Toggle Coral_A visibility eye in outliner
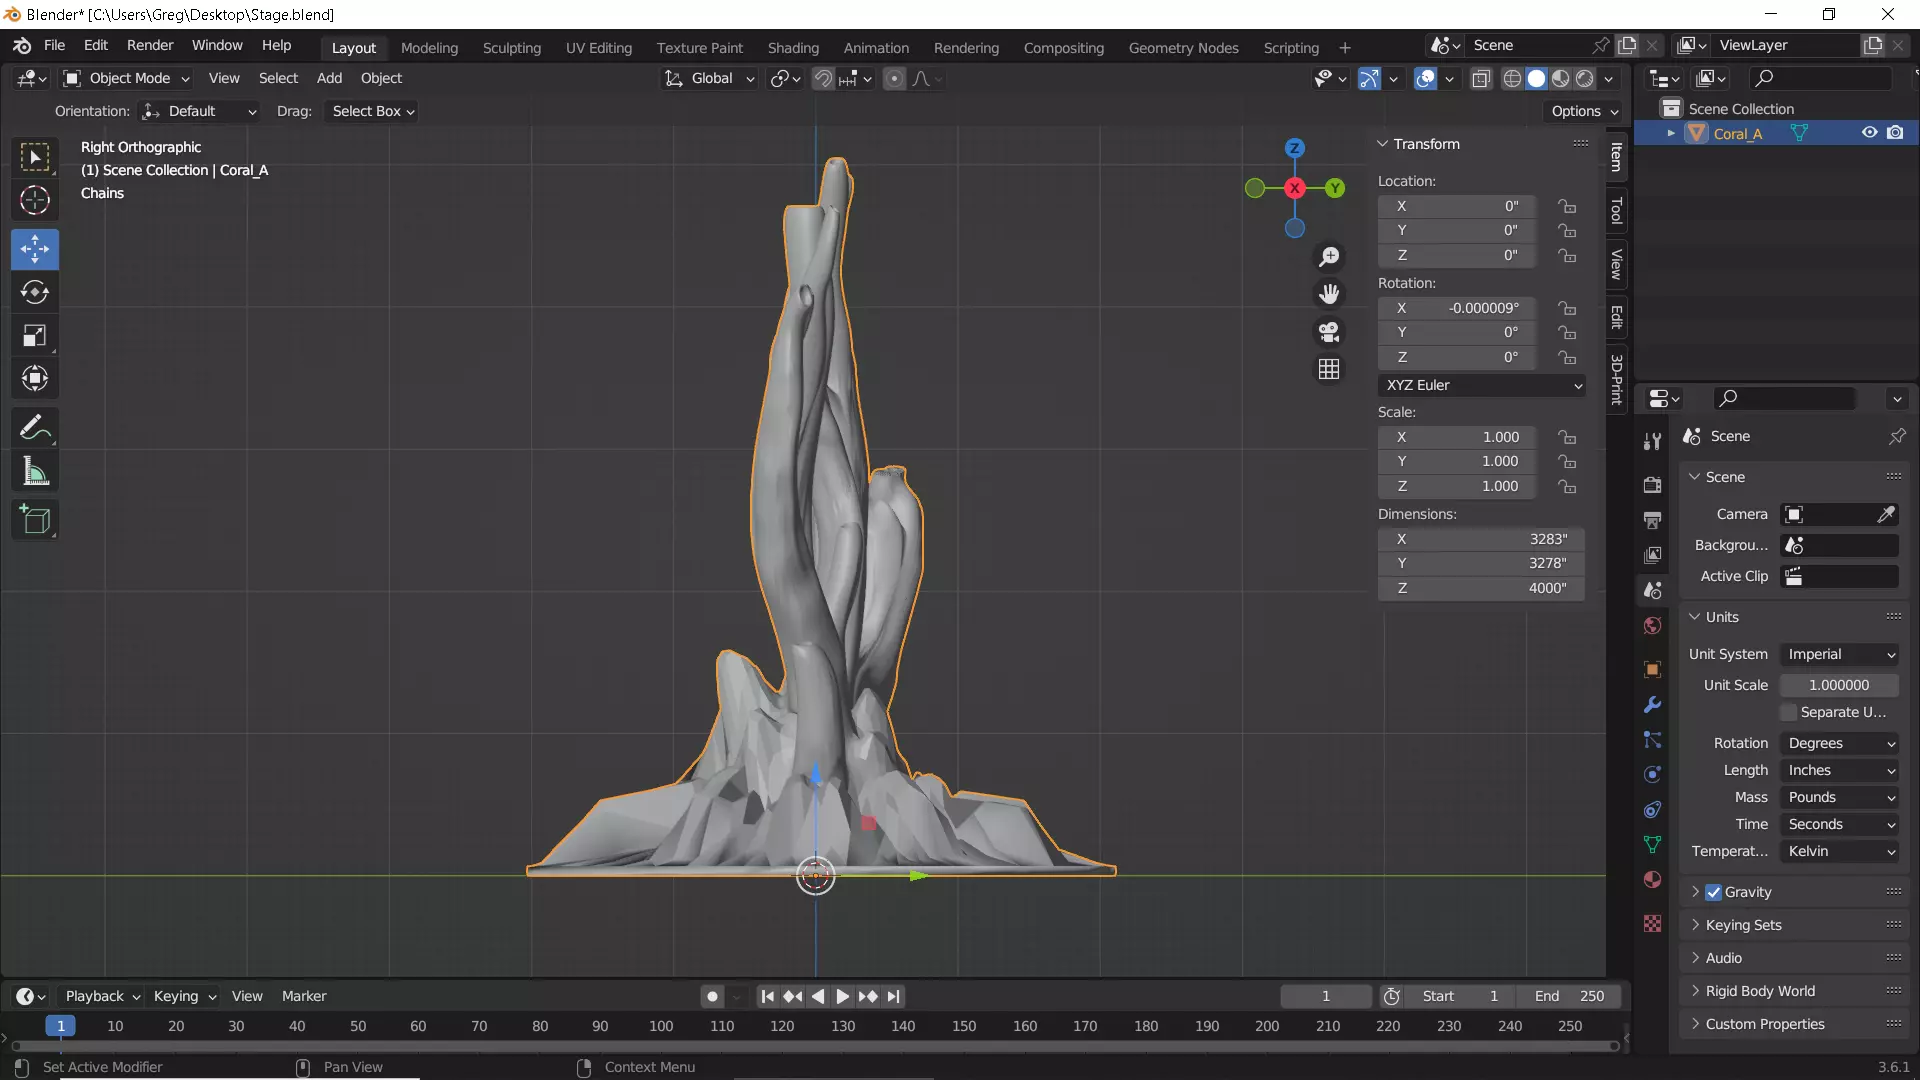The width and height of the screenshot is (1920, 1080). 1869,133
